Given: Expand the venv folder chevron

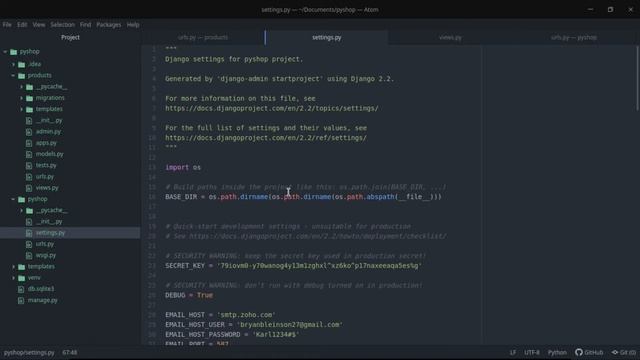Looking at the screenshot, I should [13, 278].
